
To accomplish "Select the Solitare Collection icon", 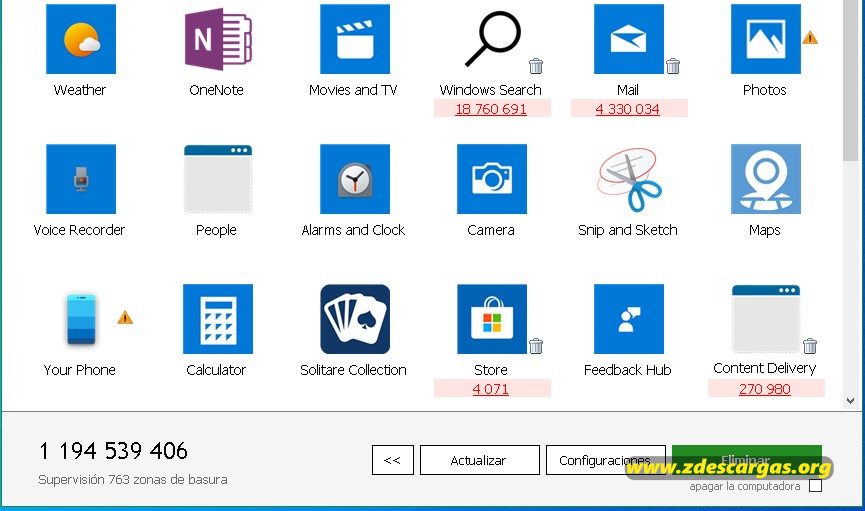I will [x=355, y=319].
